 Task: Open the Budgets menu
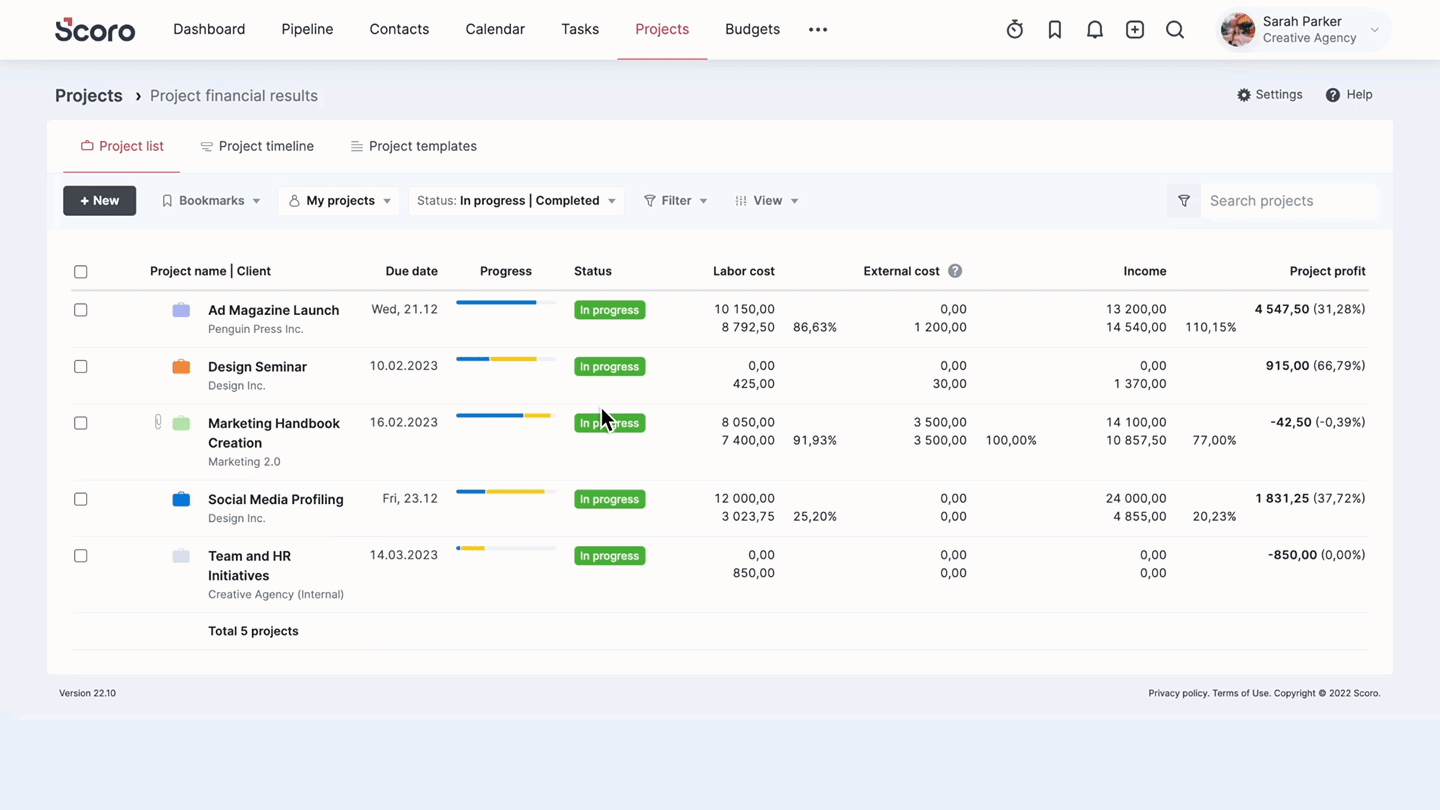752,30
